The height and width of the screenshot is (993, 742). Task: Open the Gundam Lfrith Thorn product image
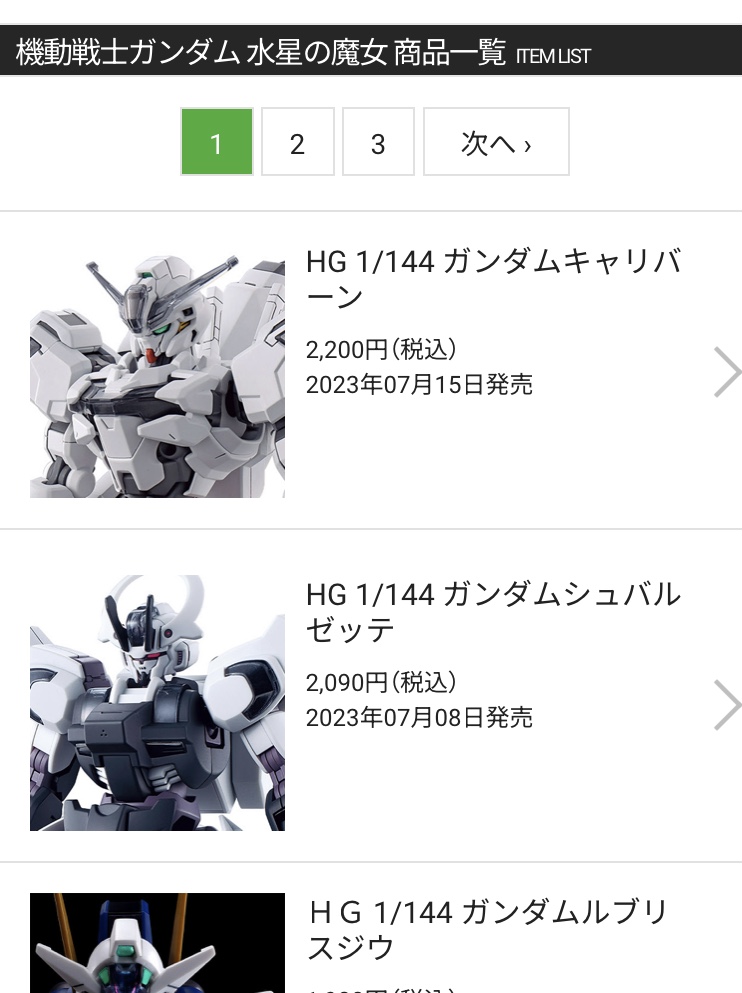coord(157,943)
